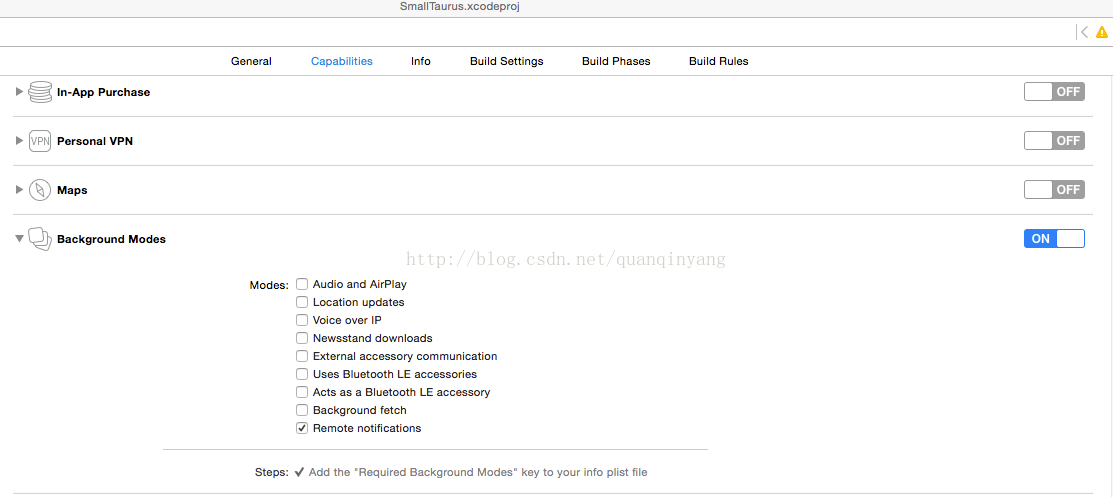
Task: Click the Maps compass icon
Action: click(x=40, y=190)
